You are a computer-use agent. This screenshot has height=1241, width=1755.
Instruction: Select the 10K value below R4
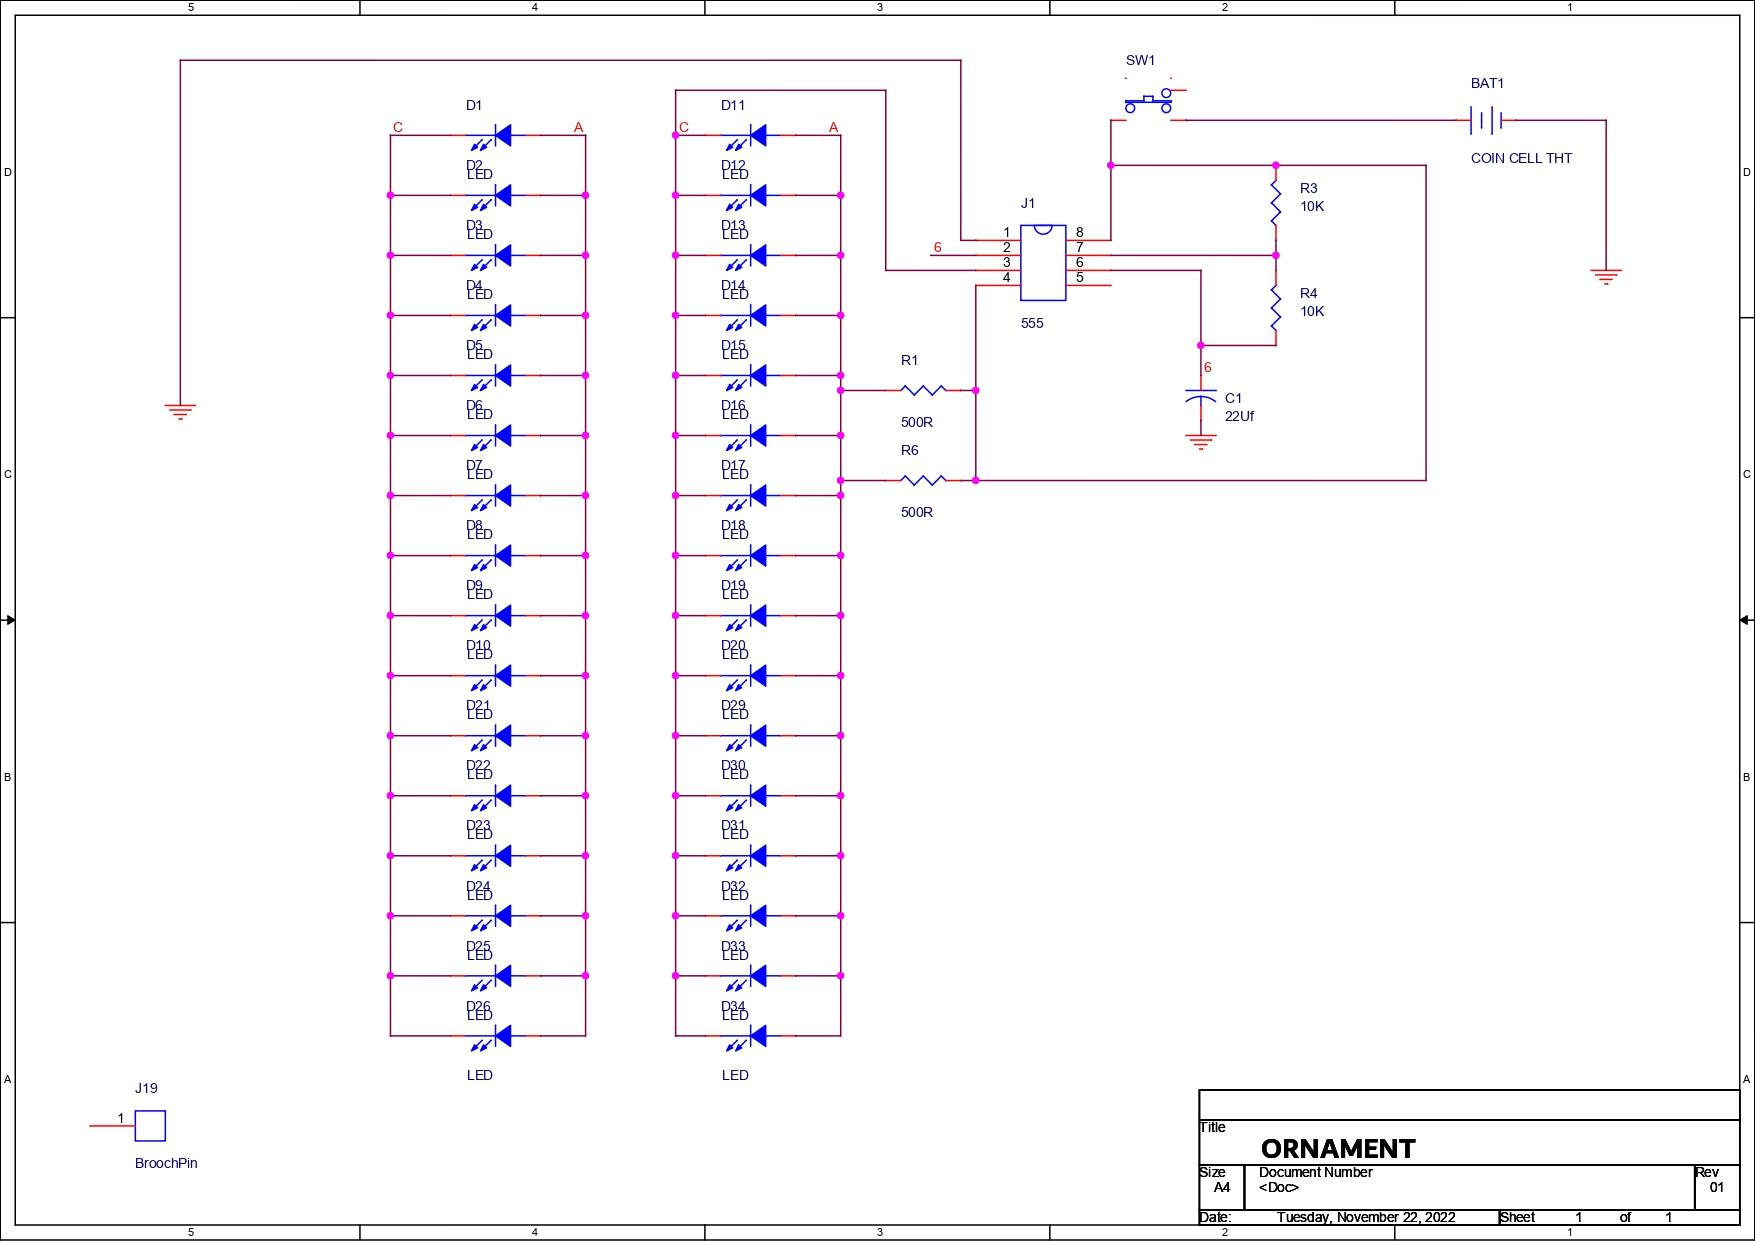[x=1312, y=311]
